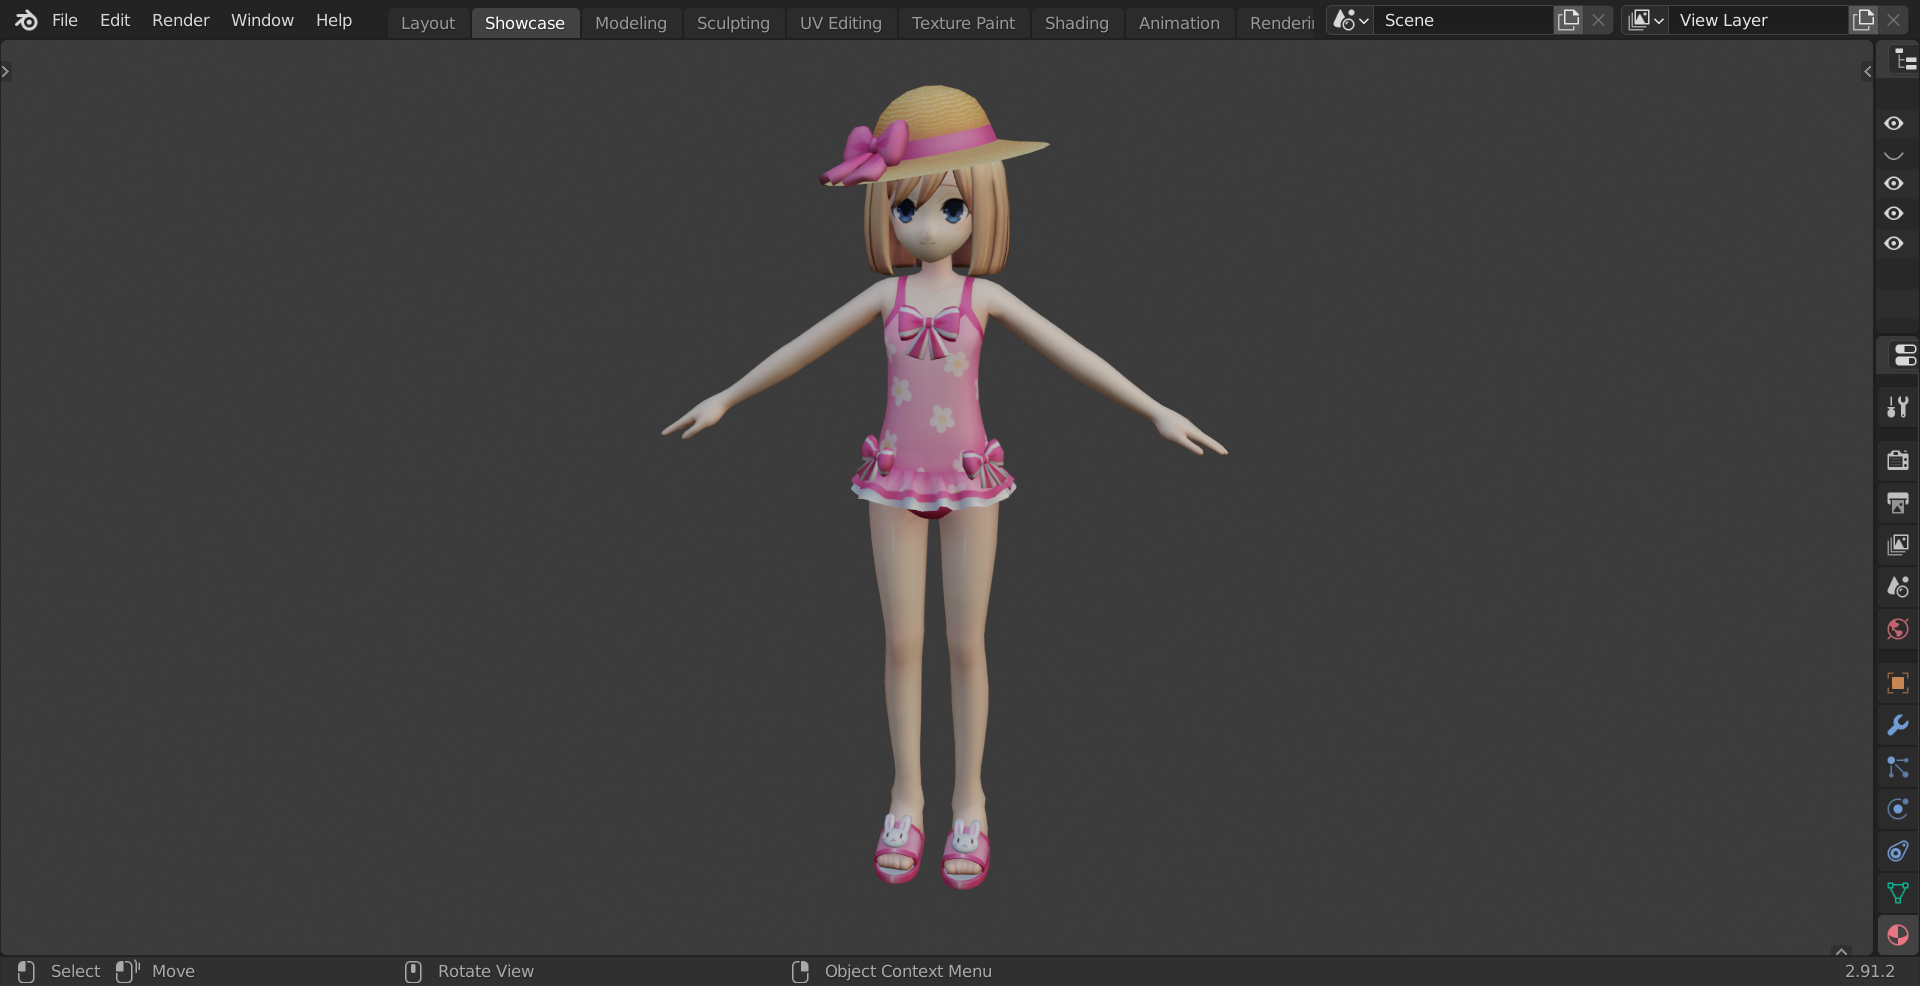Expand the viewport toolbar with left arrow
This screenshot has height=986, width=1920.
tap(6, 71)
